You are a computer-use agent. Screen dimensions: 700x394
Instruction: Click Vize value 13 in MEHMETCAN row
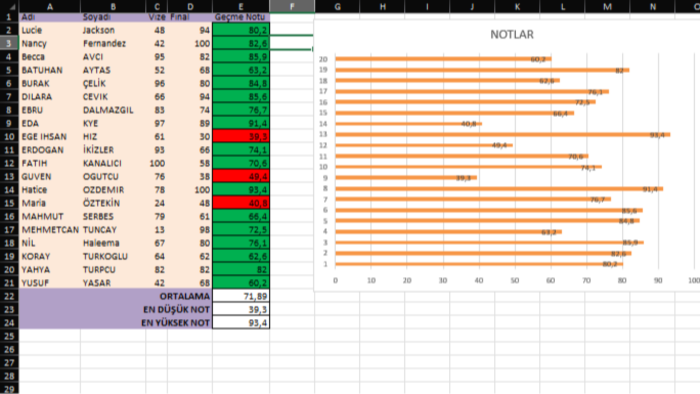(x=157, y=230)
